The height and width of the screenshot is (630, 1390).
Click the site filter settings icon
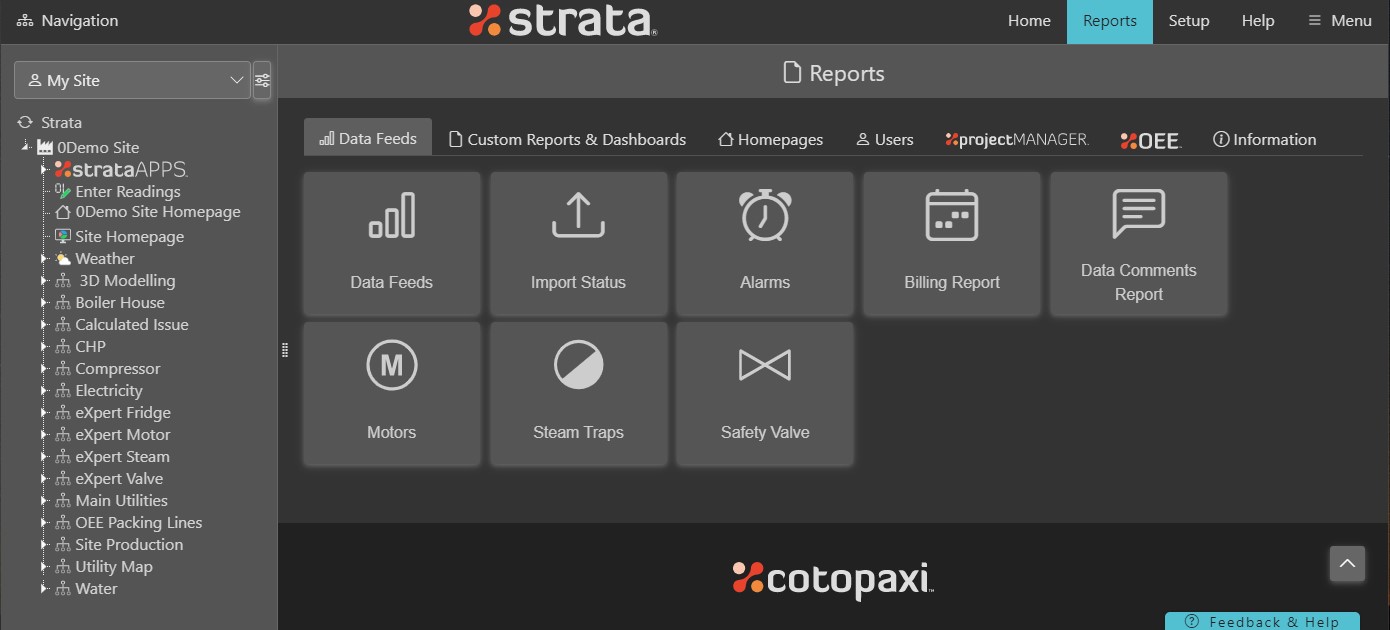click(x=262, y=81)
